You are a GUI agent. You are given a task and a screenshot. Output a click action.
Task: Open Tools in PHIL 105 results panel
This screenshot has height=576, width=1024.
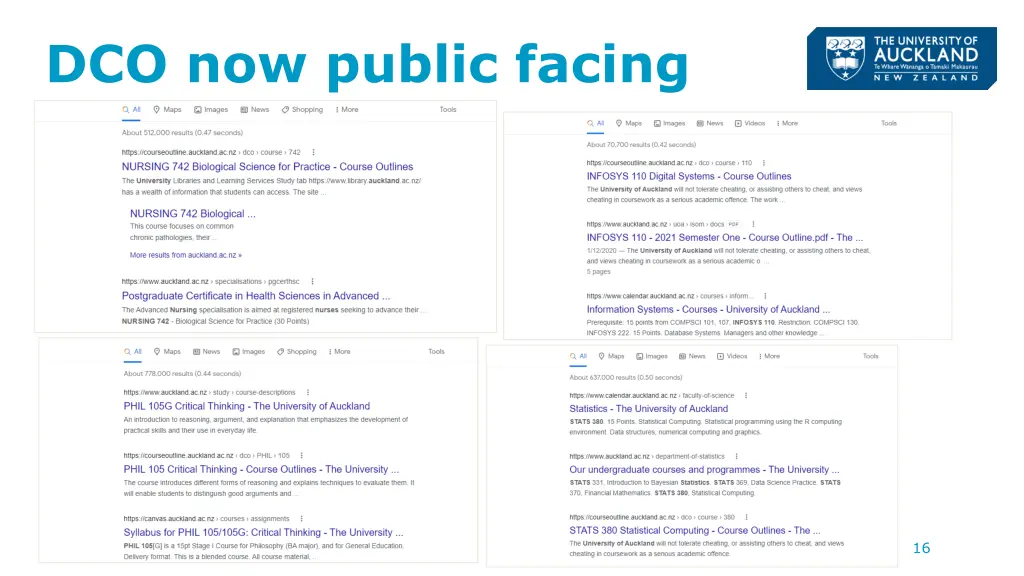pyautogui.click(x=436, y=351)
